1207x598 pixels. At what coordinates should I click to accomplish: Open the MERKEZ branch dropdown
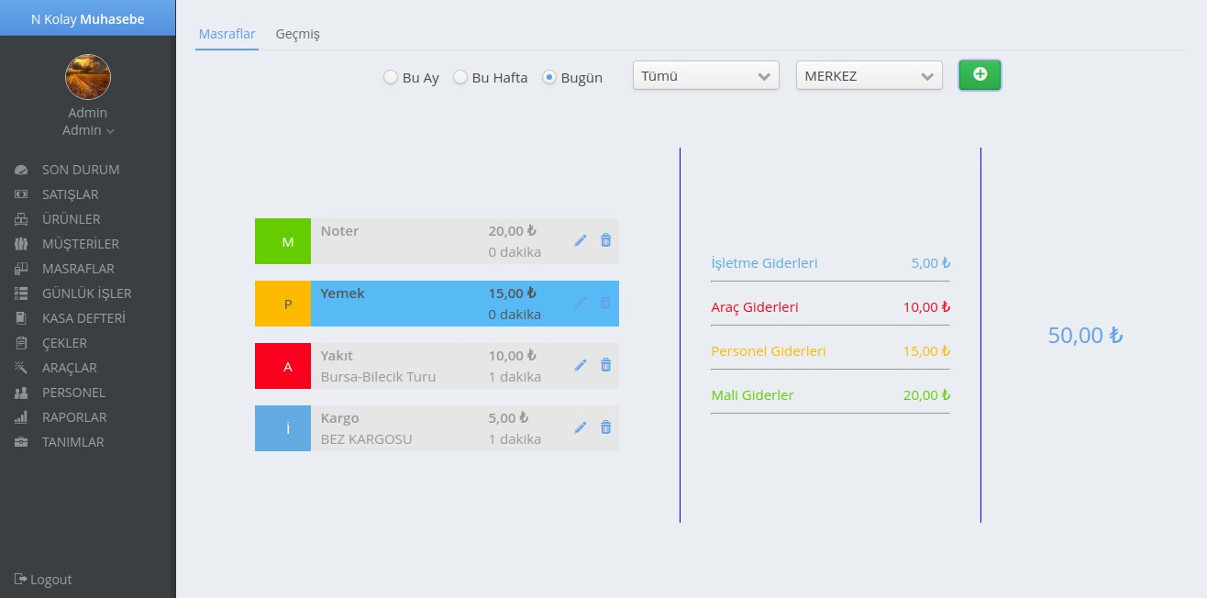[868, 76]
